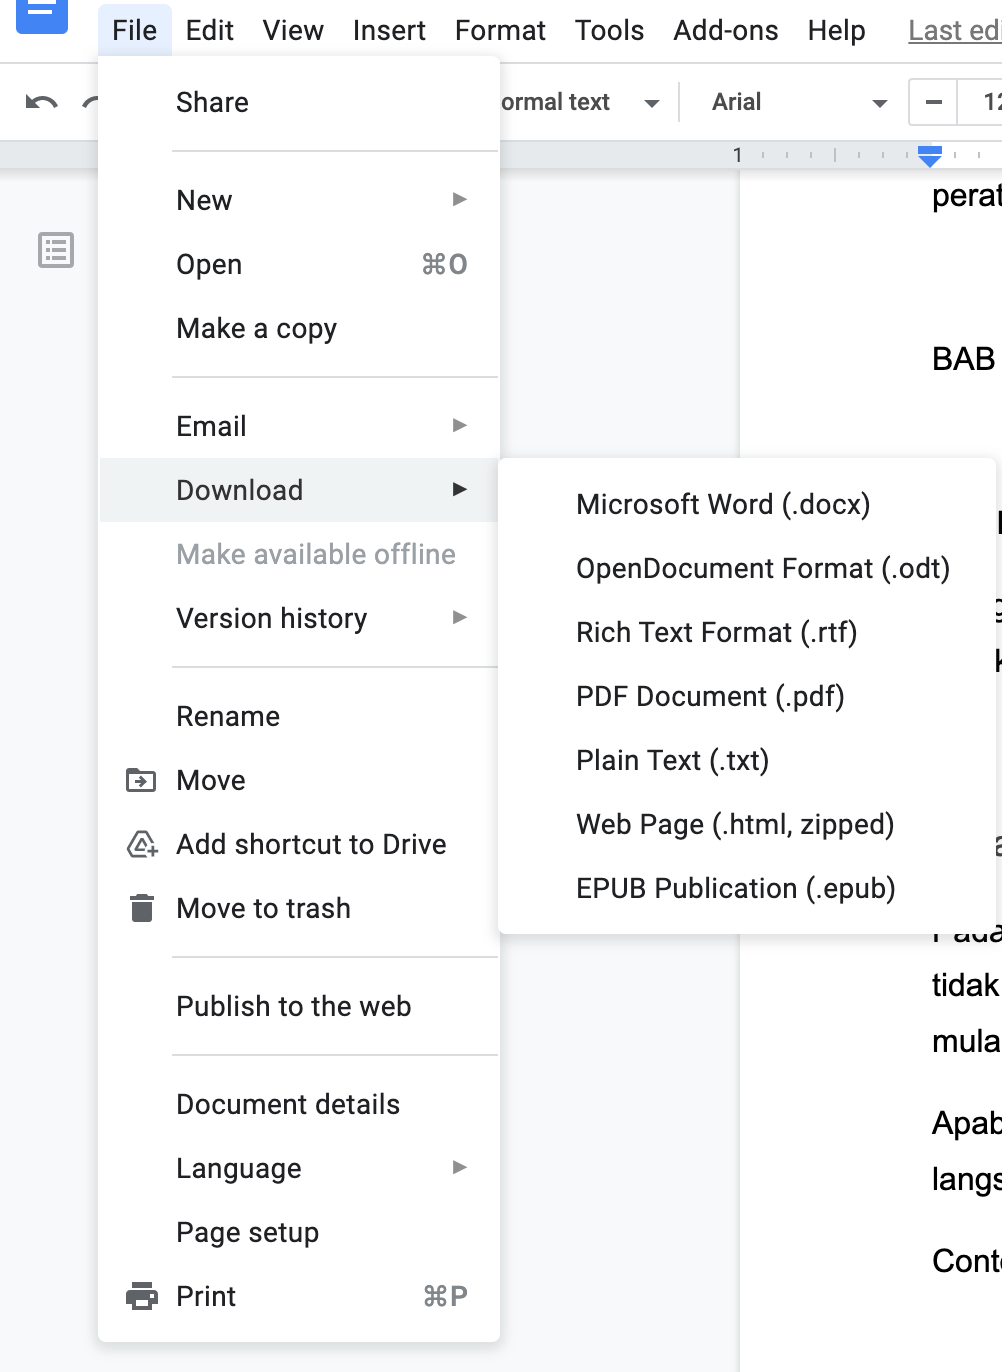Screen dimensions: 1002x1372
Task: Click the Last edit link
Action: pyautogui.click(x=954, y=30)
